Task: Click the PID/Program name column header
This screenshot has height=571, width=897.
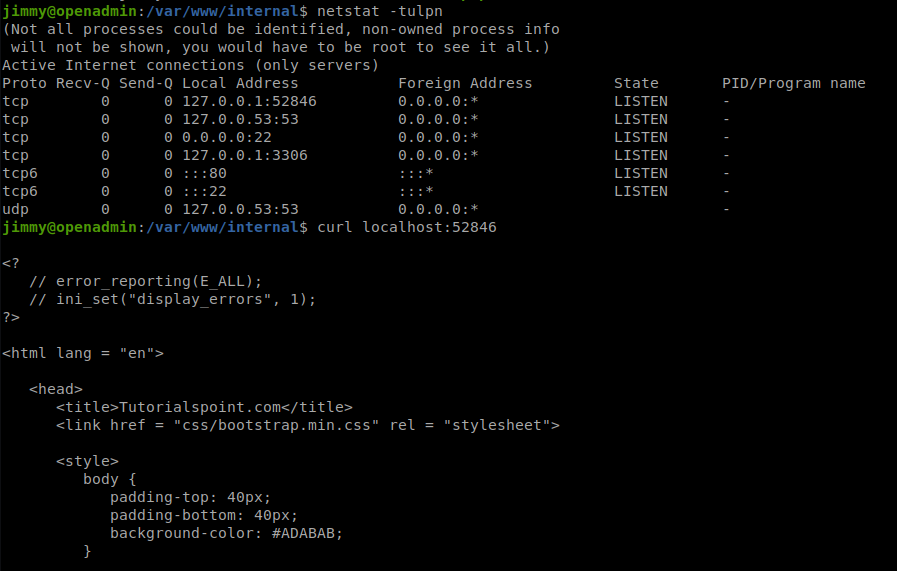Action: 793,84
